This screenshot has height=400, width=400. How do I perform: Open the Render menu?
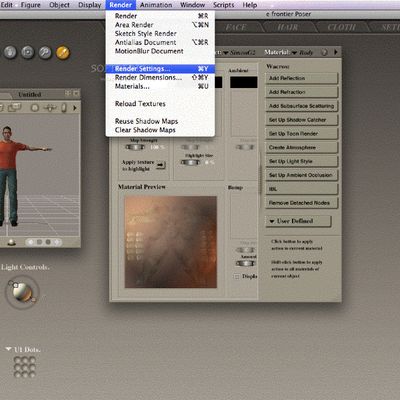point(121,5)
